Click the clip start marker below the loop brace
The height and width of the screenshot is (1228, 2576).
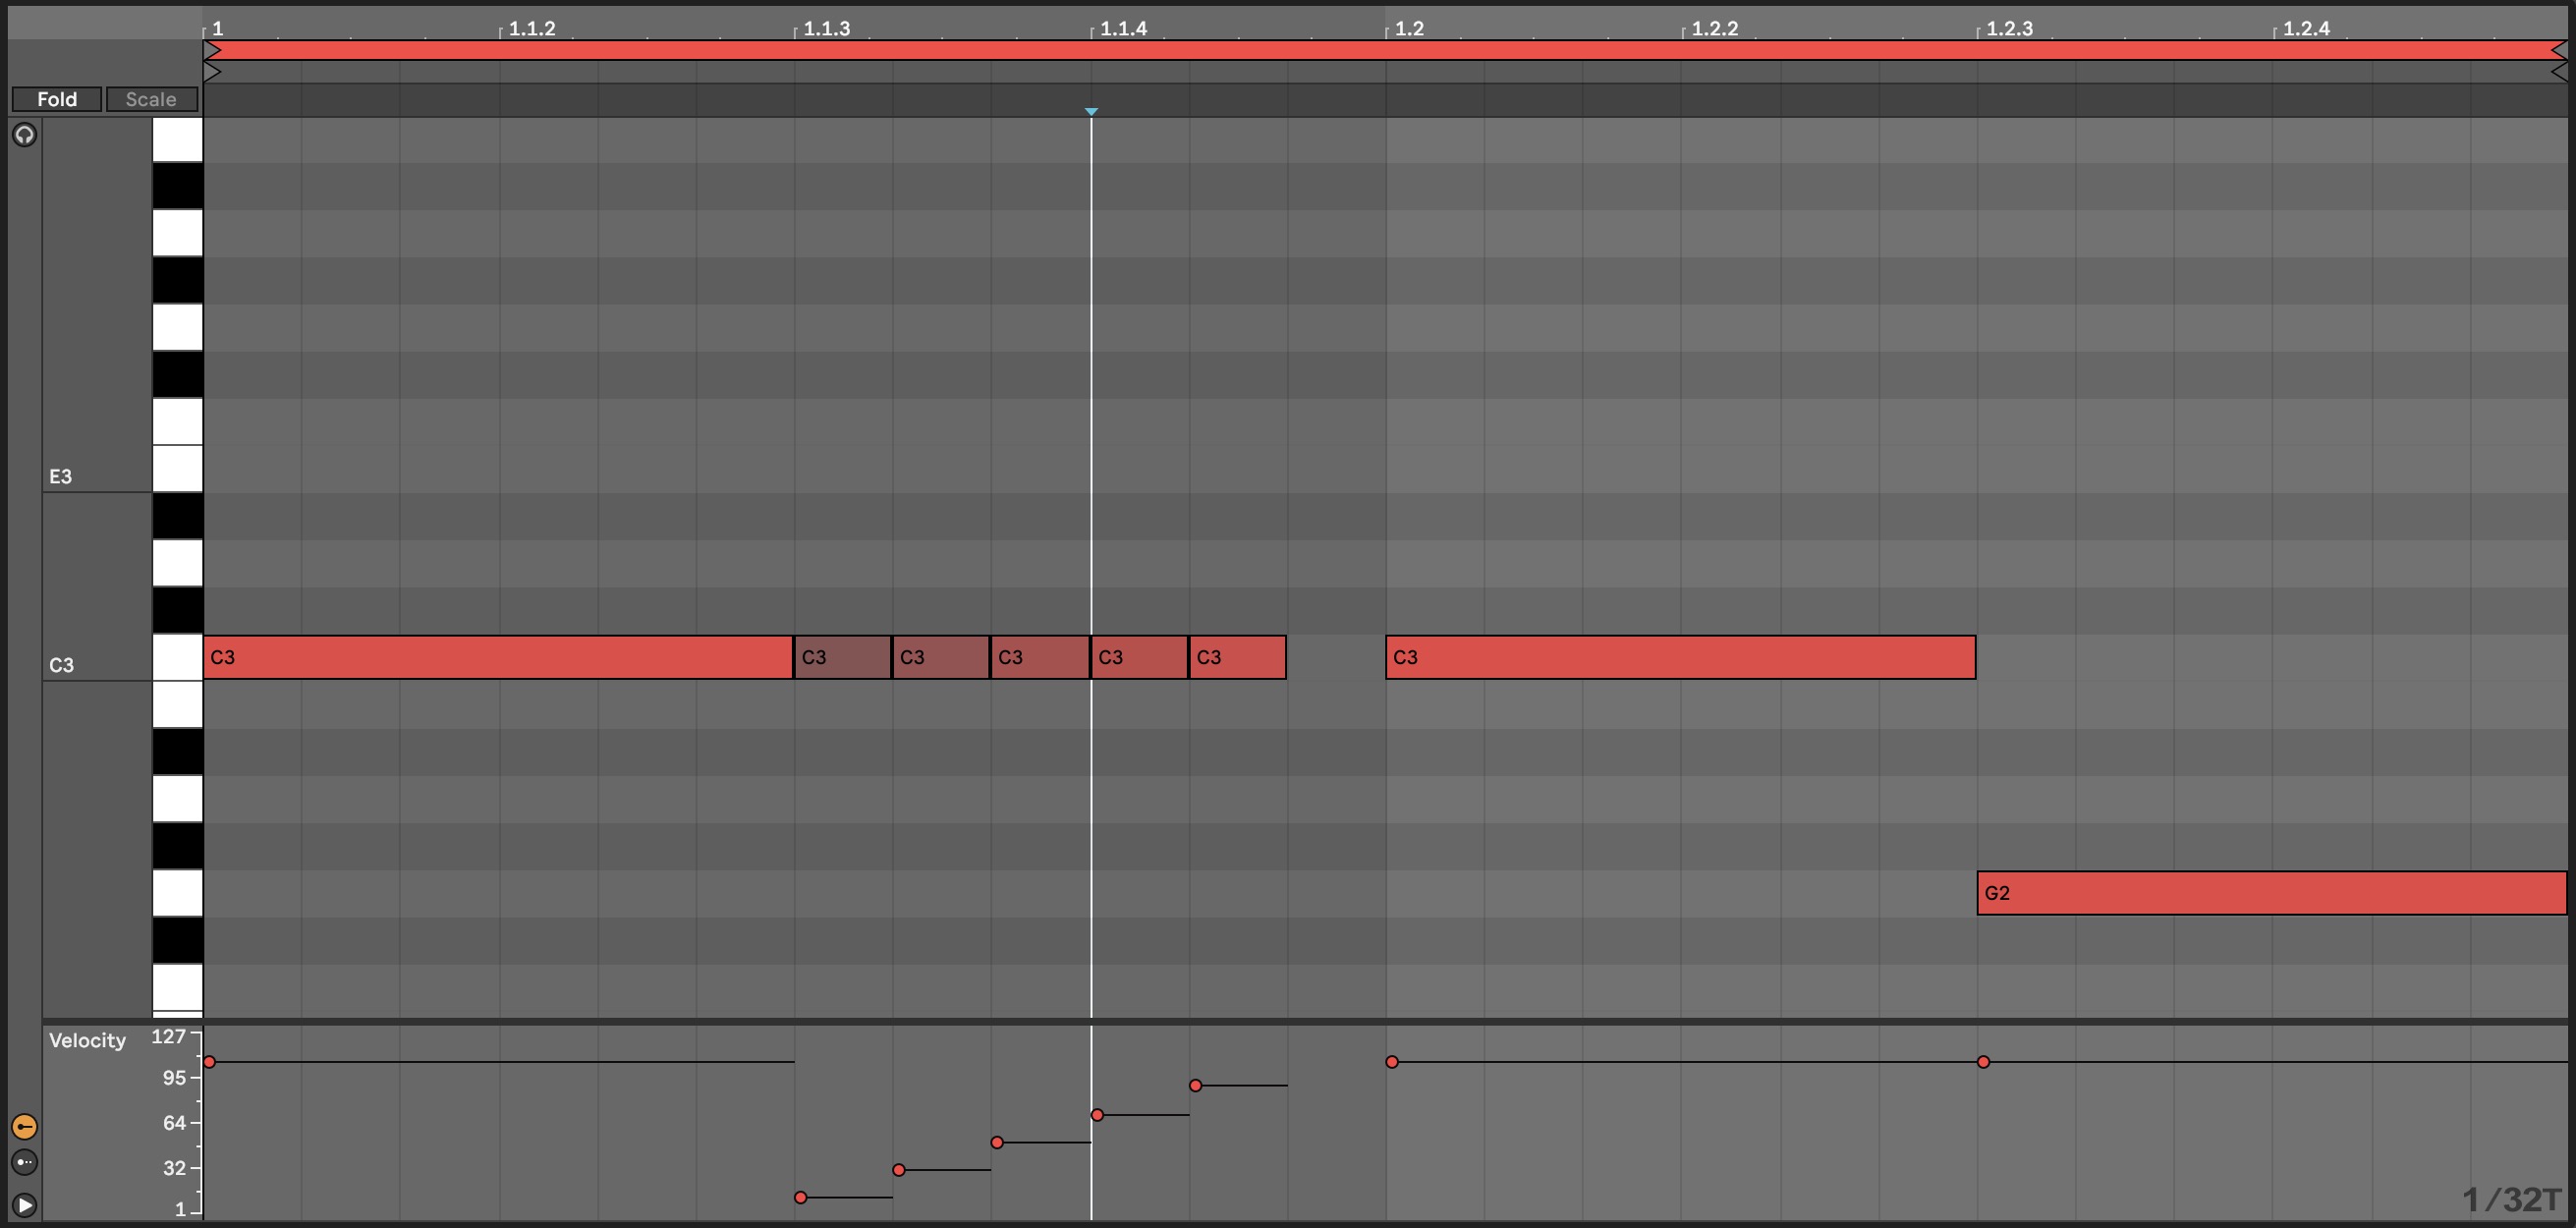point(212,72)
